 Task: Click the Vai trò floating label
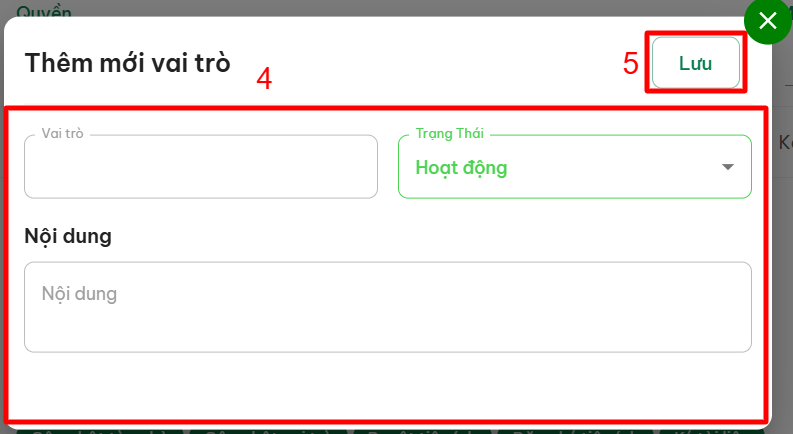[x=62, y=133]
